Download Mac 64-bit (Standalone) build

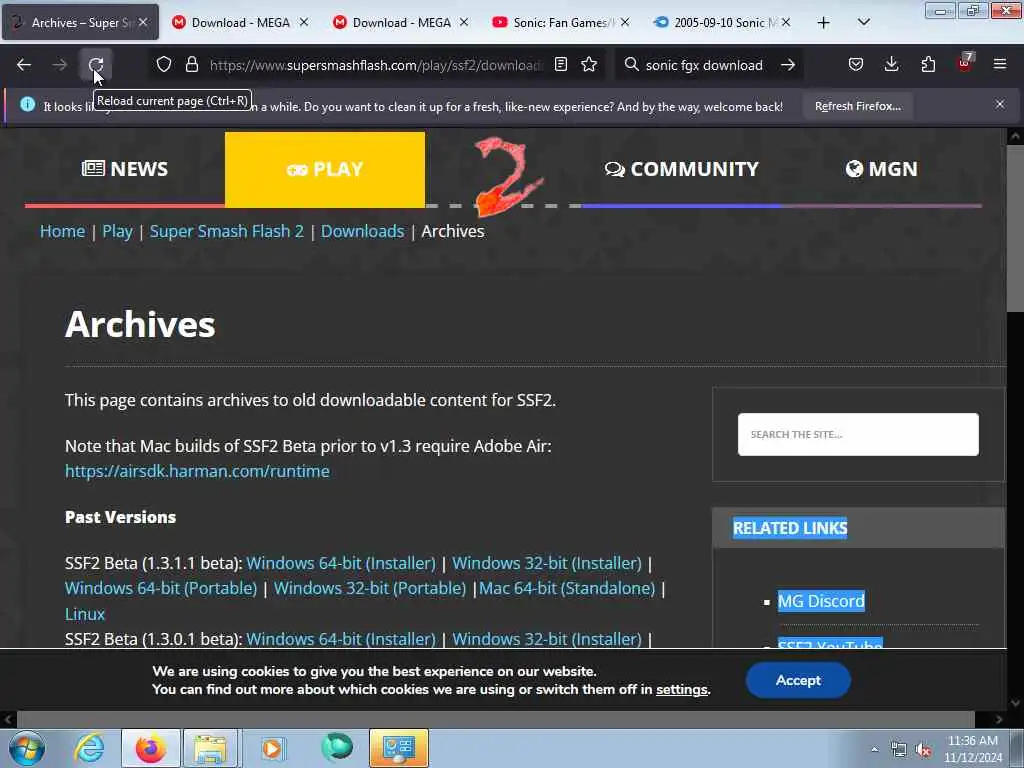tap(567, 588)
